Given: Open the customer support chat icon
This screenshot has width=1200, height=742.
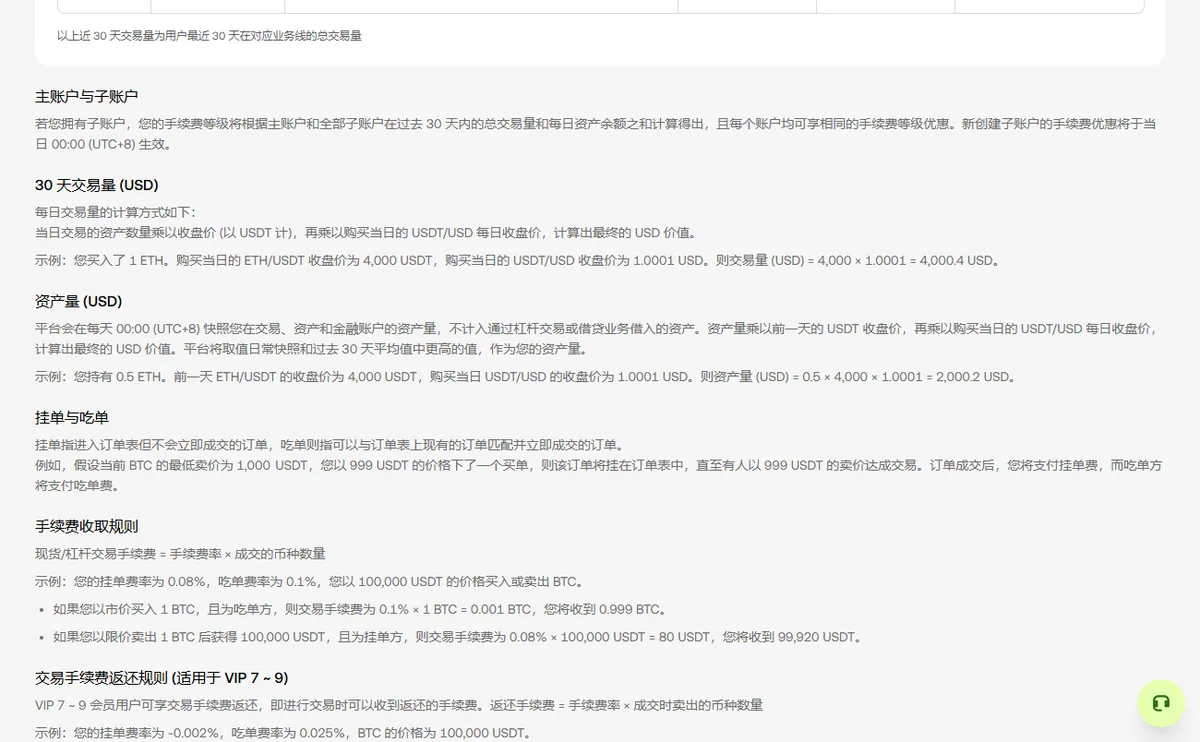Looking at the screenshot, I should pos(1160,703).
